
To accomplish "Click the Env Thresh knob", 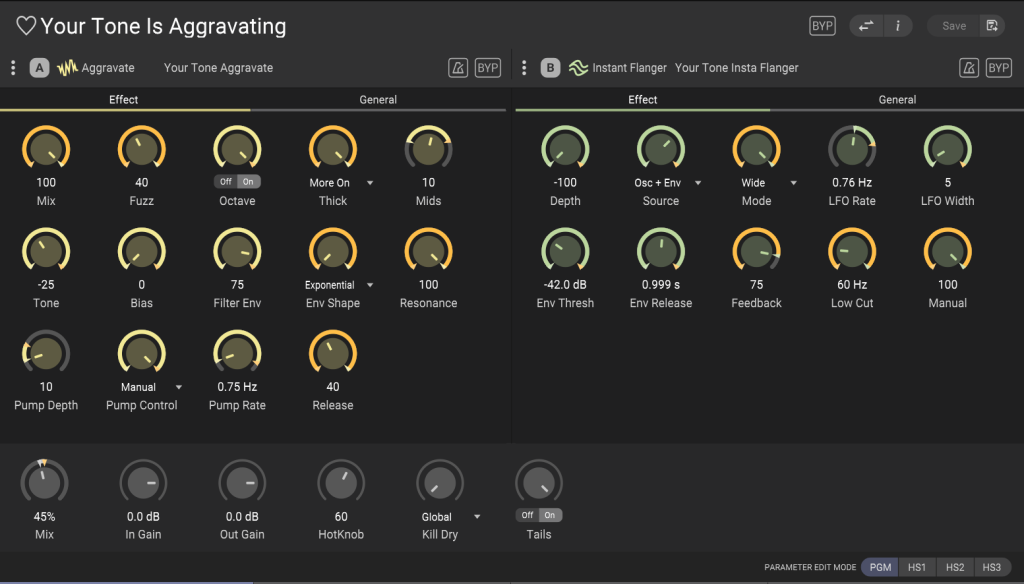I will 565,251.
